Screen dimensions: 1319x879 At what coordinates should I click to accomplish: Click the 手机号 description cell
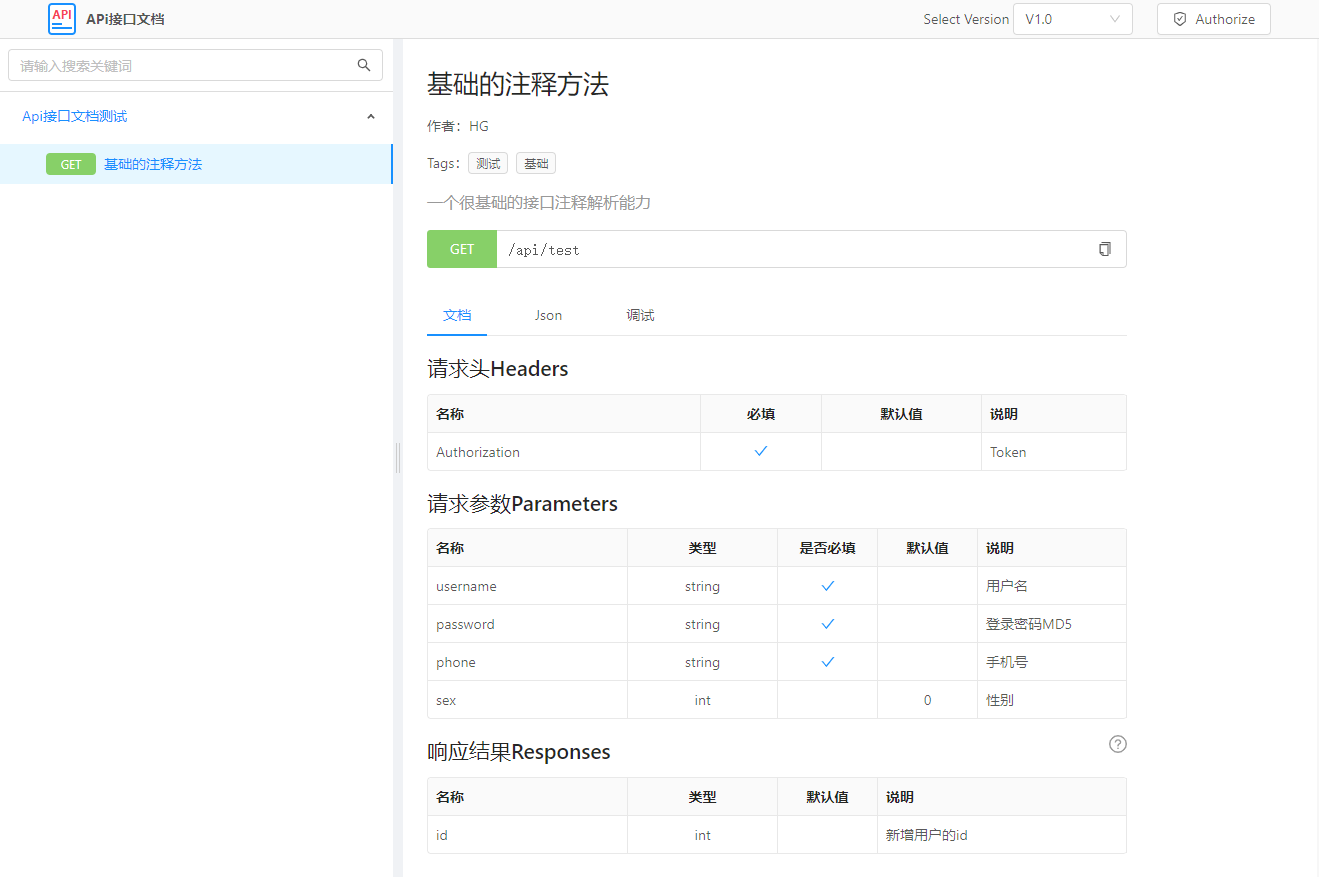(x=1052, y=662)
